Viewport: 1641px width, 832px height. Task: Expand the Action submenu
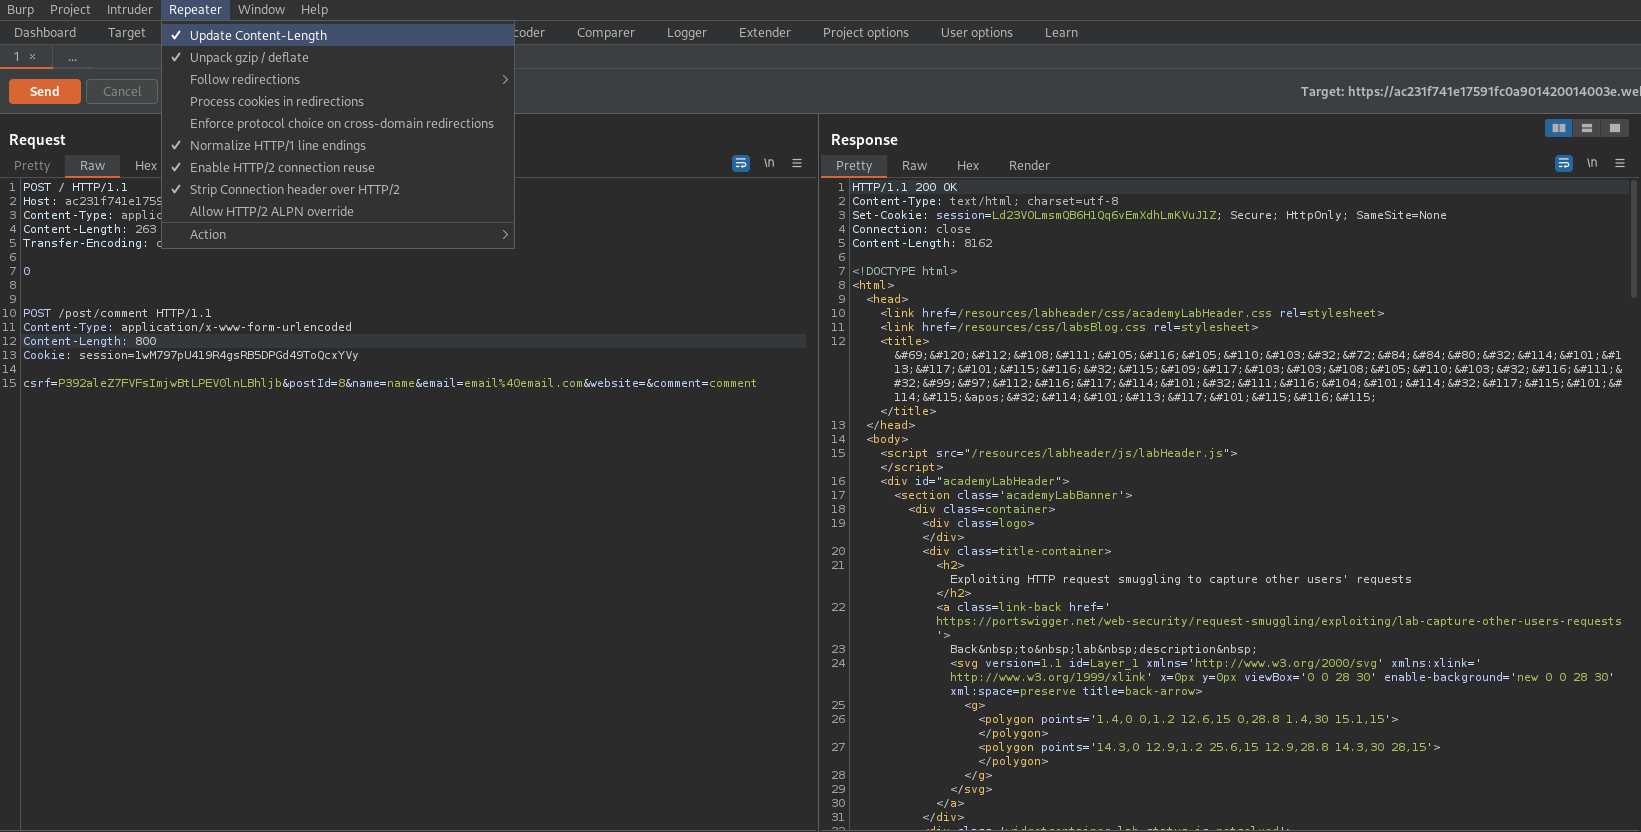338,234
